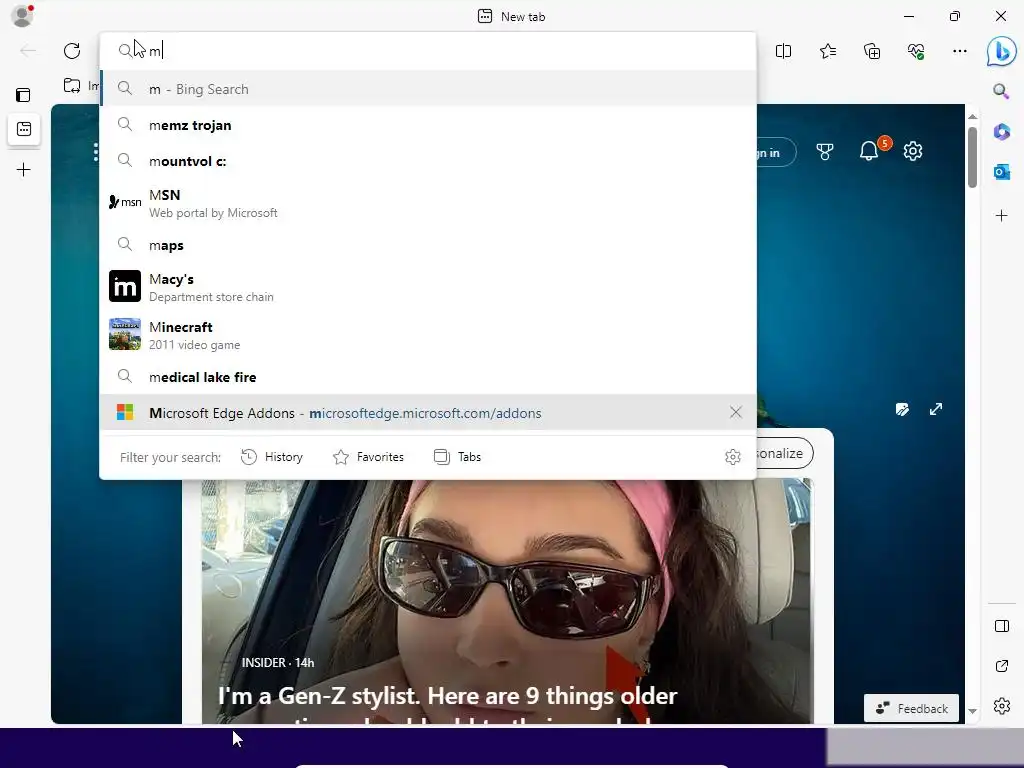Viewport: 1024px width, 768px height.
Task: Open the Microsoft 365 sidebar icon
Action: point(1001,131)
